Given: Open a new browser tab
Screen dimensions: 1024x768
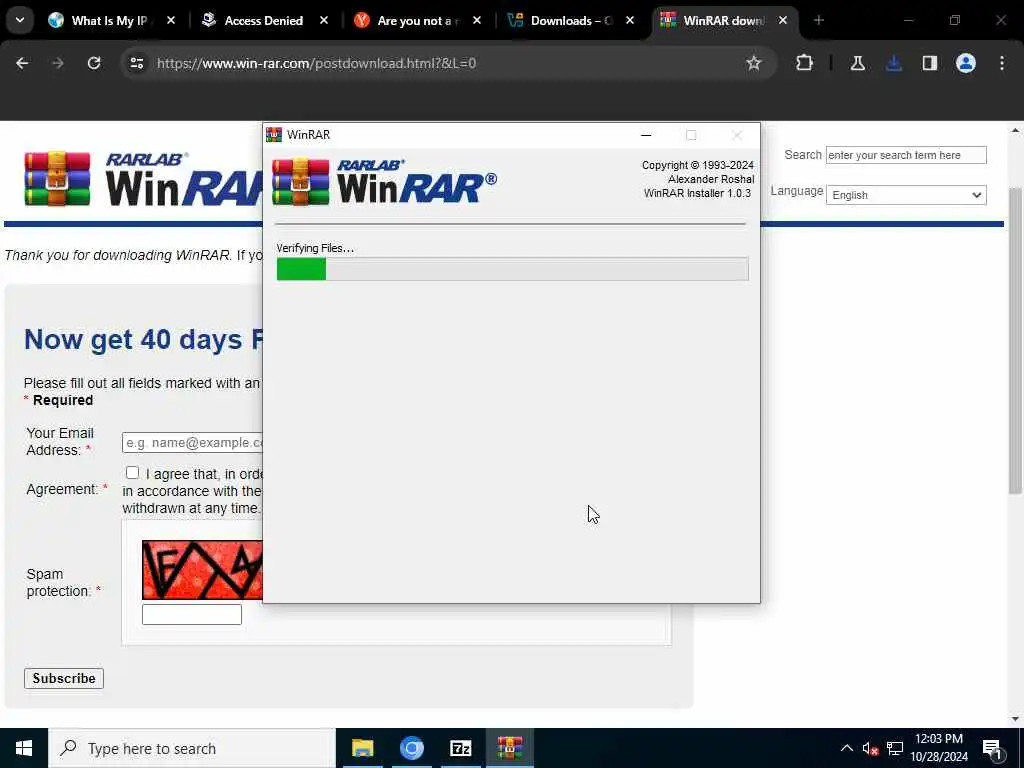Looking at the screenshot, I should tap(819, 20).
